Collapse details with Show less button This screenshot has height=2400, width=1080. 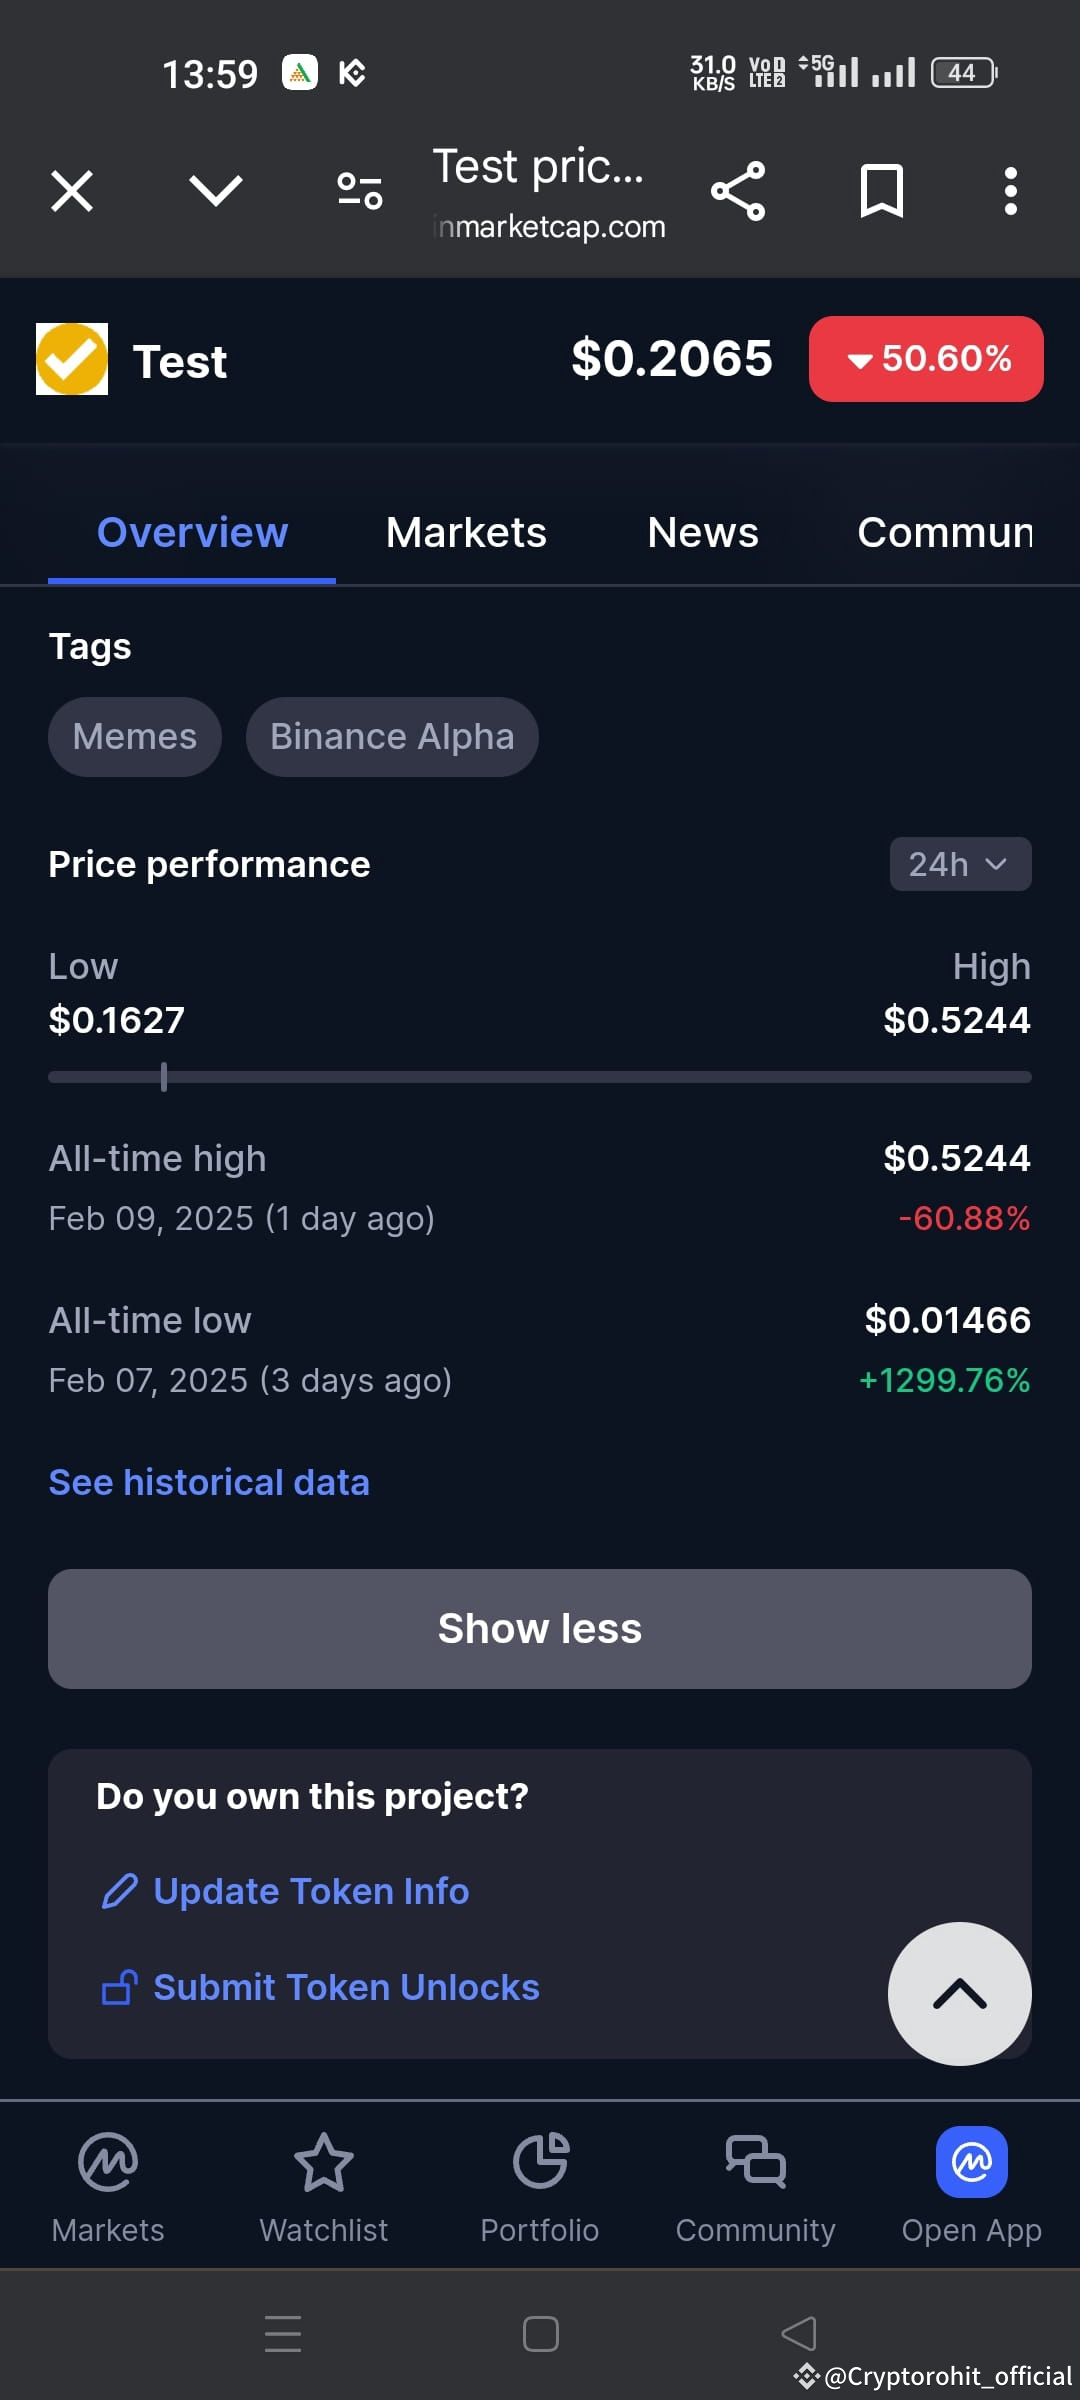(540, 1629)
